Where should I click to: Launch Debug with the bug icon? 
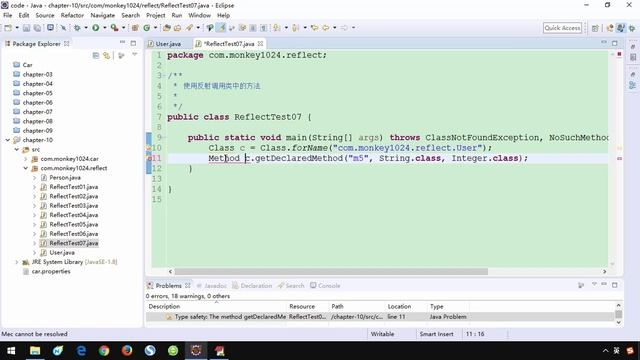pos(77,28)
